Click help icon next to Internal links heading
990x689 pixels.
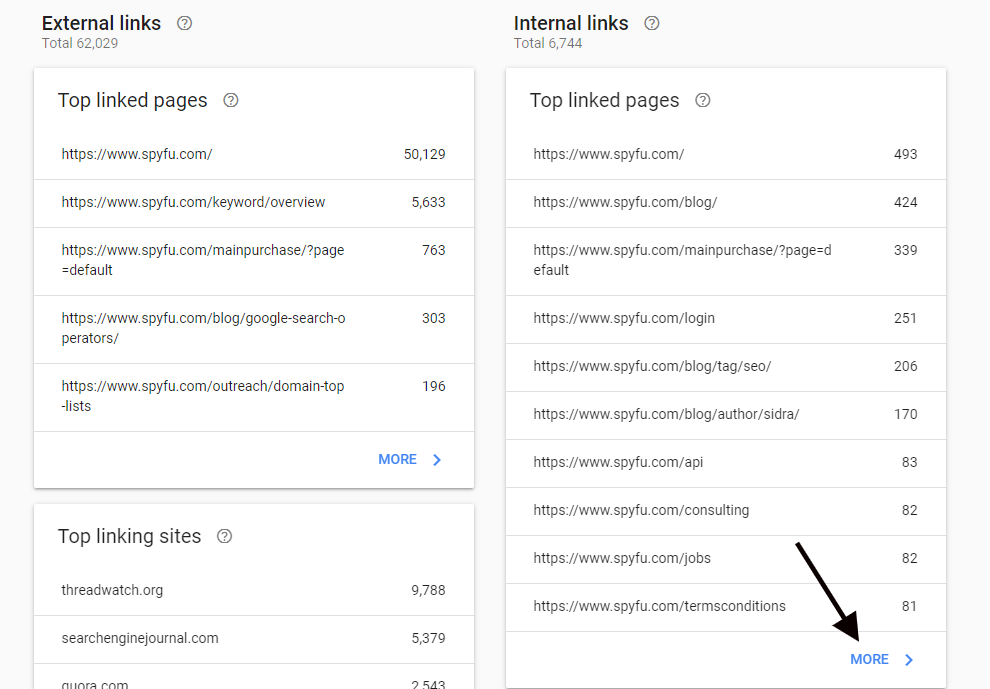tap(652, 23)
